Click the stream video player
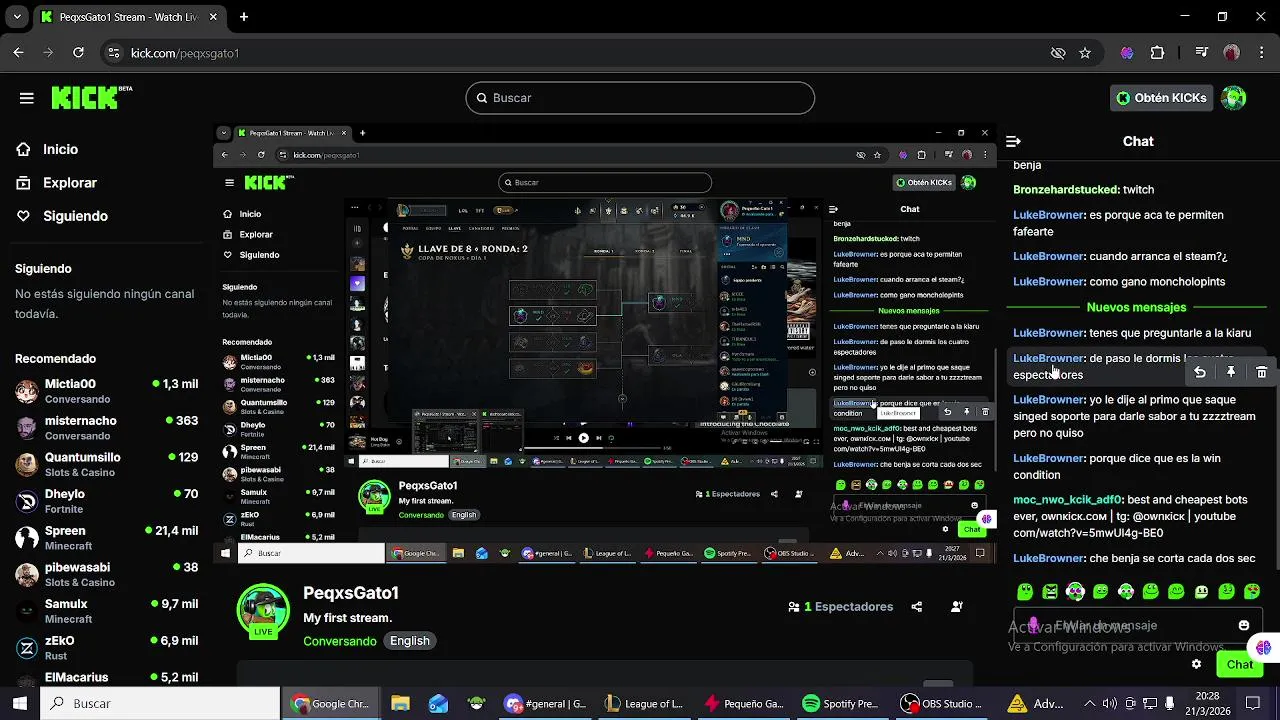The width and height of the screenshot is (1280, 720). [x=605, y=345]
